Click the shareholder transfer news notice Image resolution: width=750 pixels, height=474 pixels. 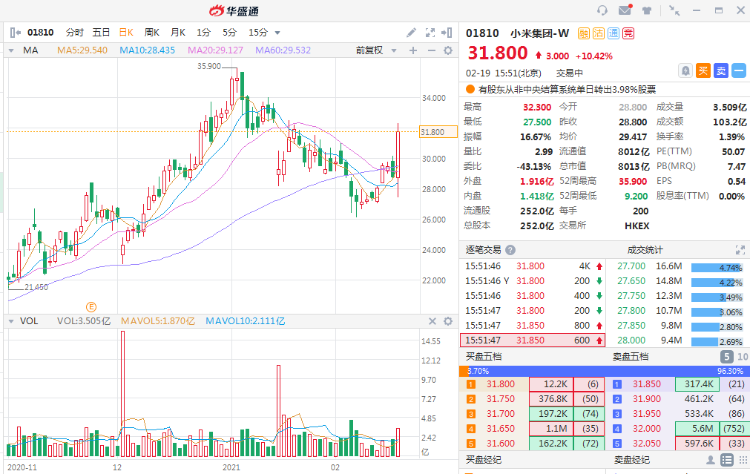click(567, 89)
